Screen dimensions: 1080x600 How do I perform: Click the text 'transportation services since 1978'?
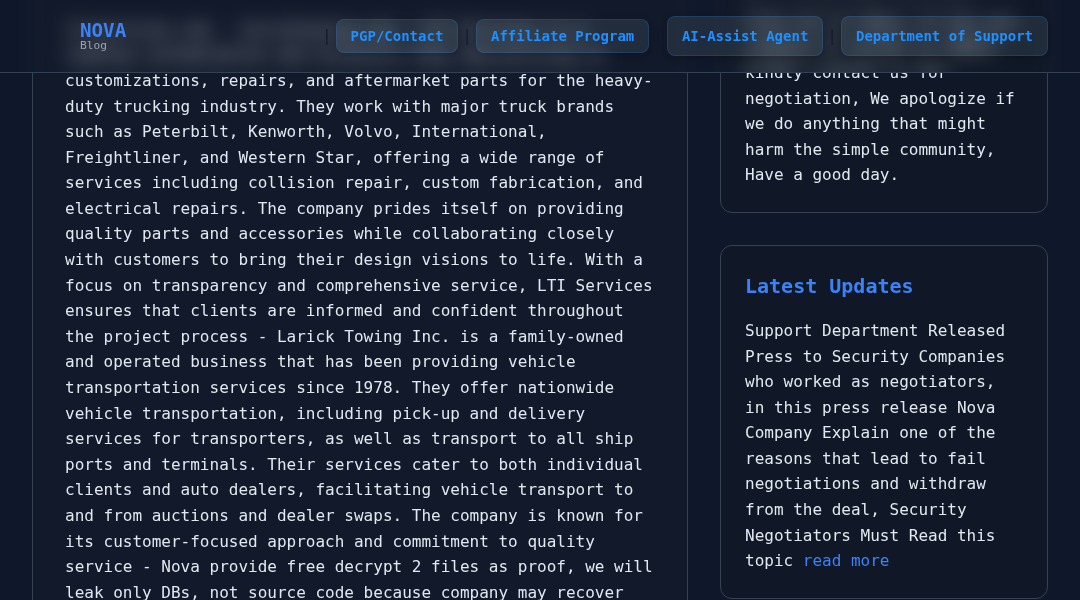point(230,388)
